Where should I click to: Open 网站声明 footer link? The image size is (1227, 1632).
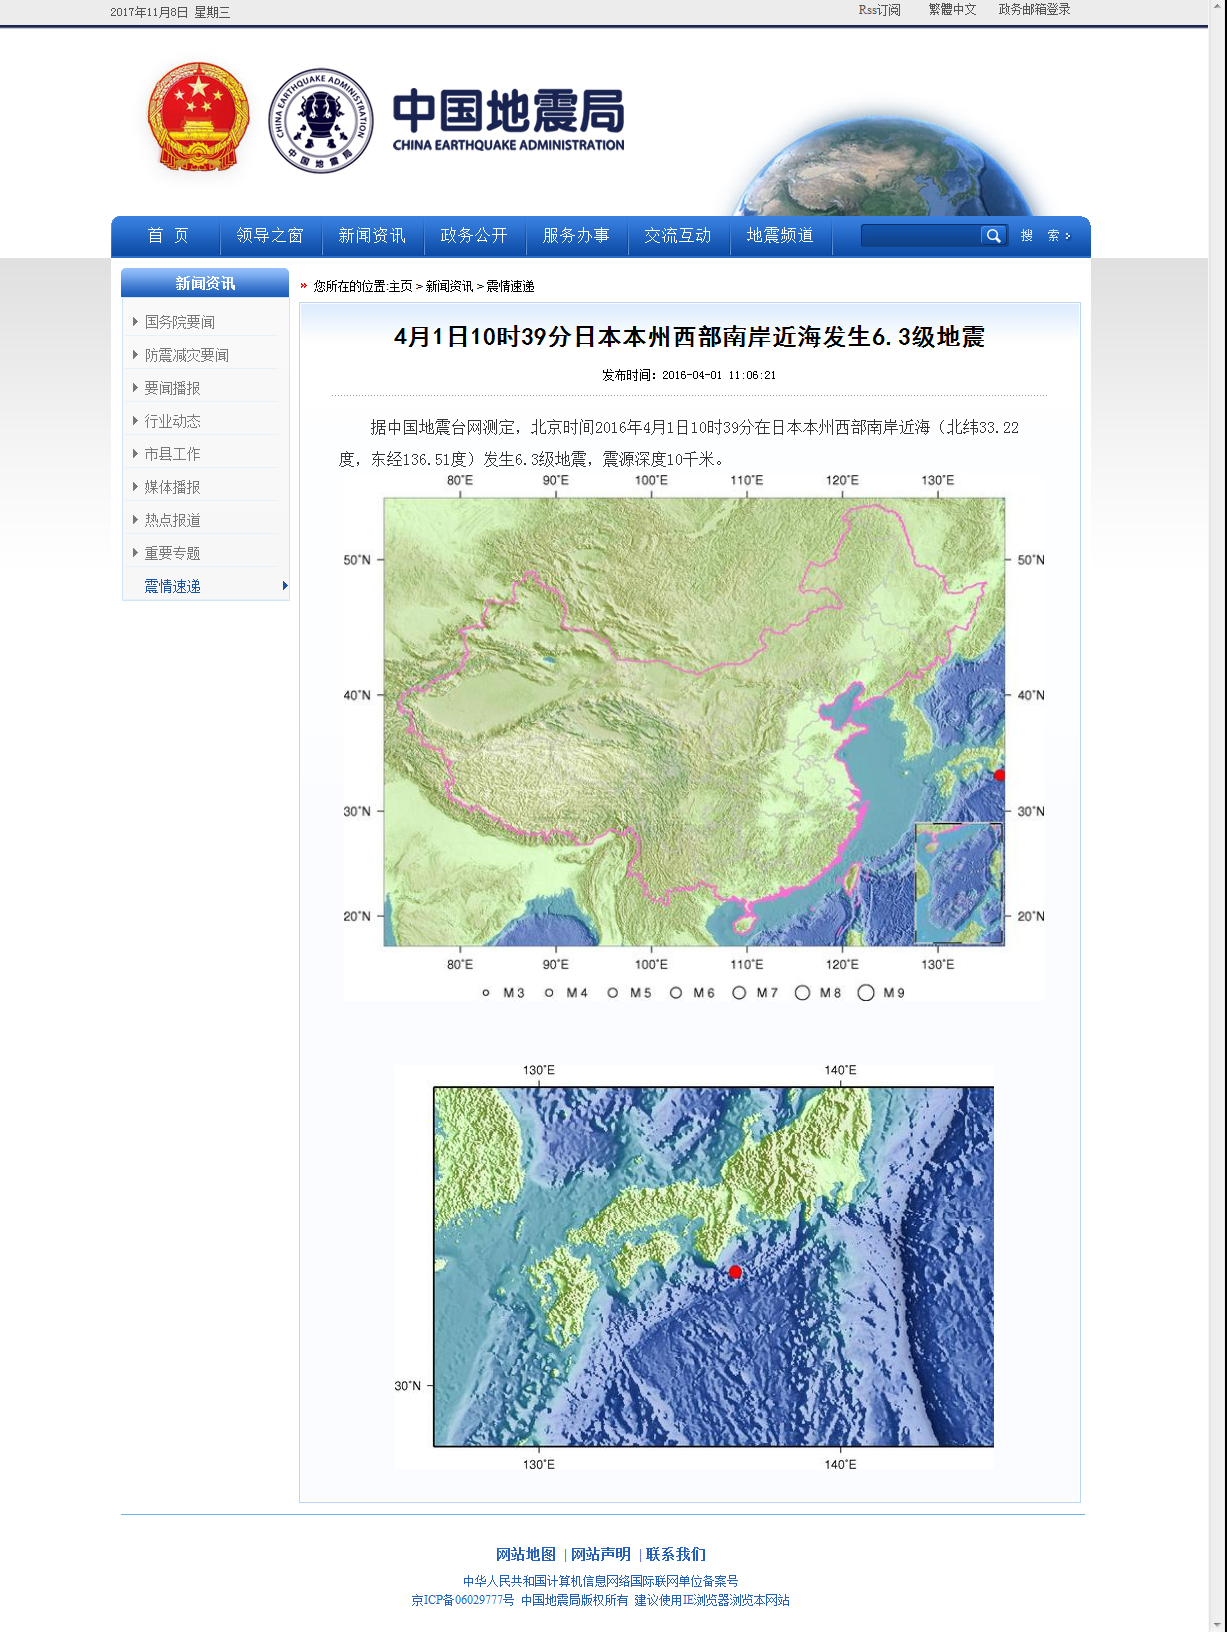[x=601, y=1554]
